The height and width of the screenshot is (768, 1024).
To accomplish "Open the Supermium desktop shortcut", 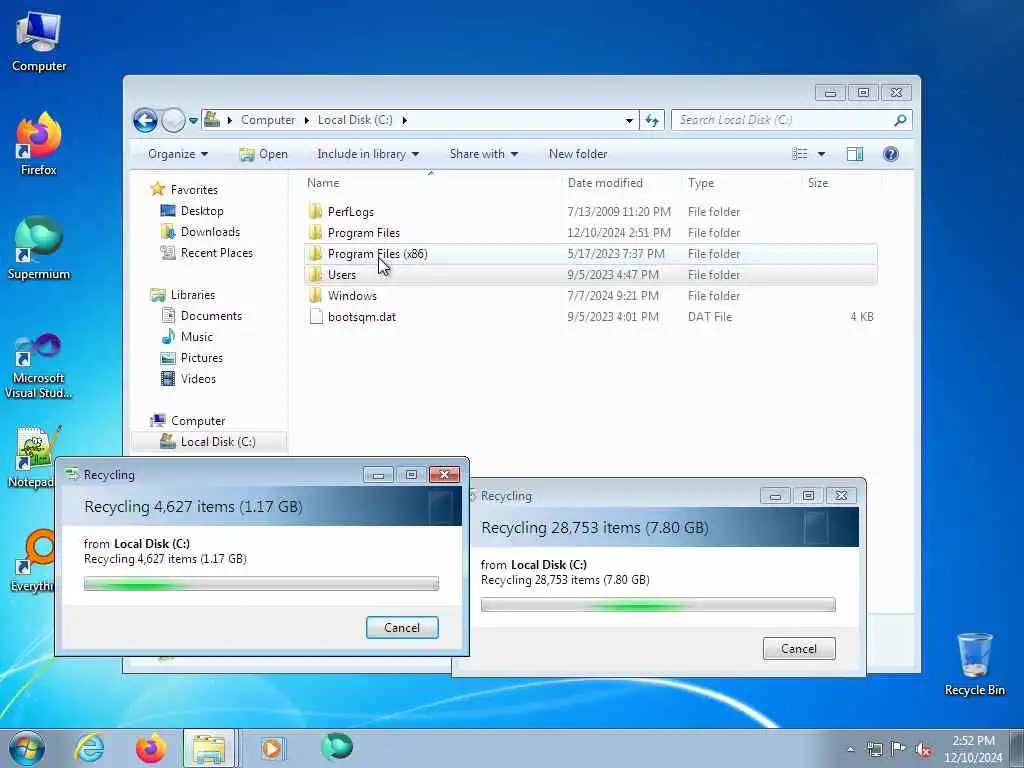I will [39, 248].
